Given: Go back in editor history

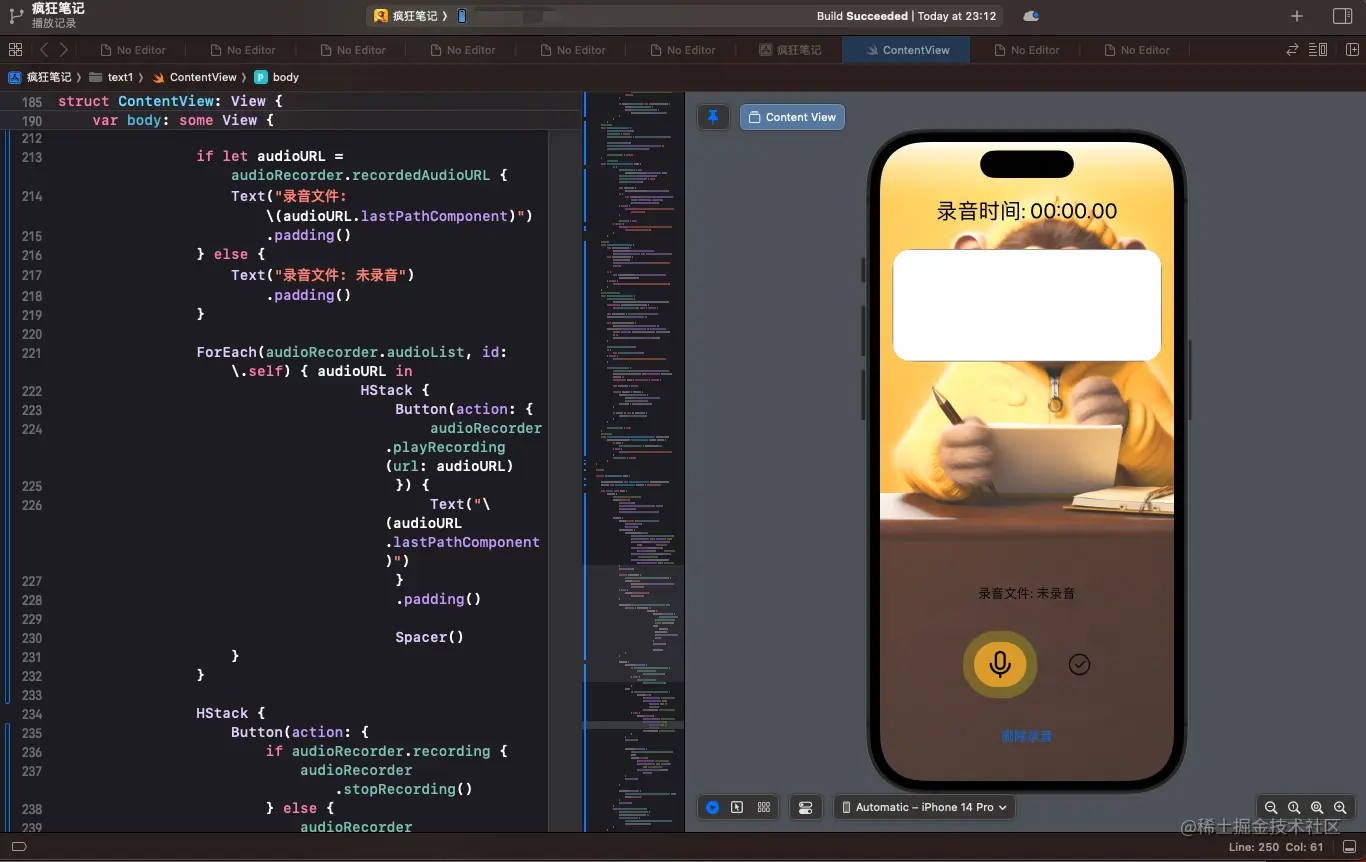Looking at the screenshot, I should point(44,49).
